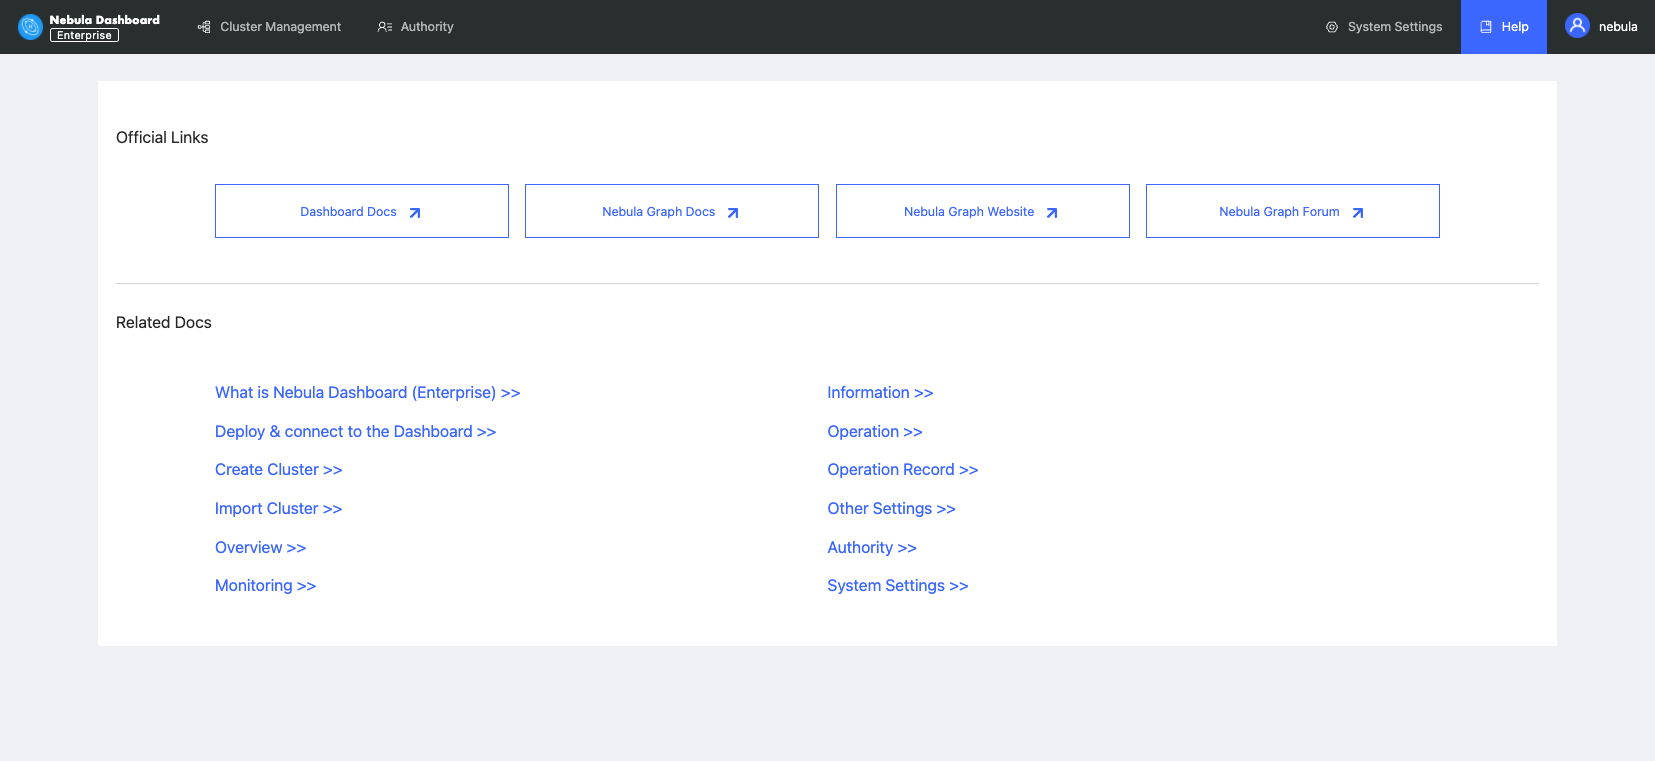Follow the Operation Record doc link
Screen dimensions: 1655x761
(x=902, y=470)
